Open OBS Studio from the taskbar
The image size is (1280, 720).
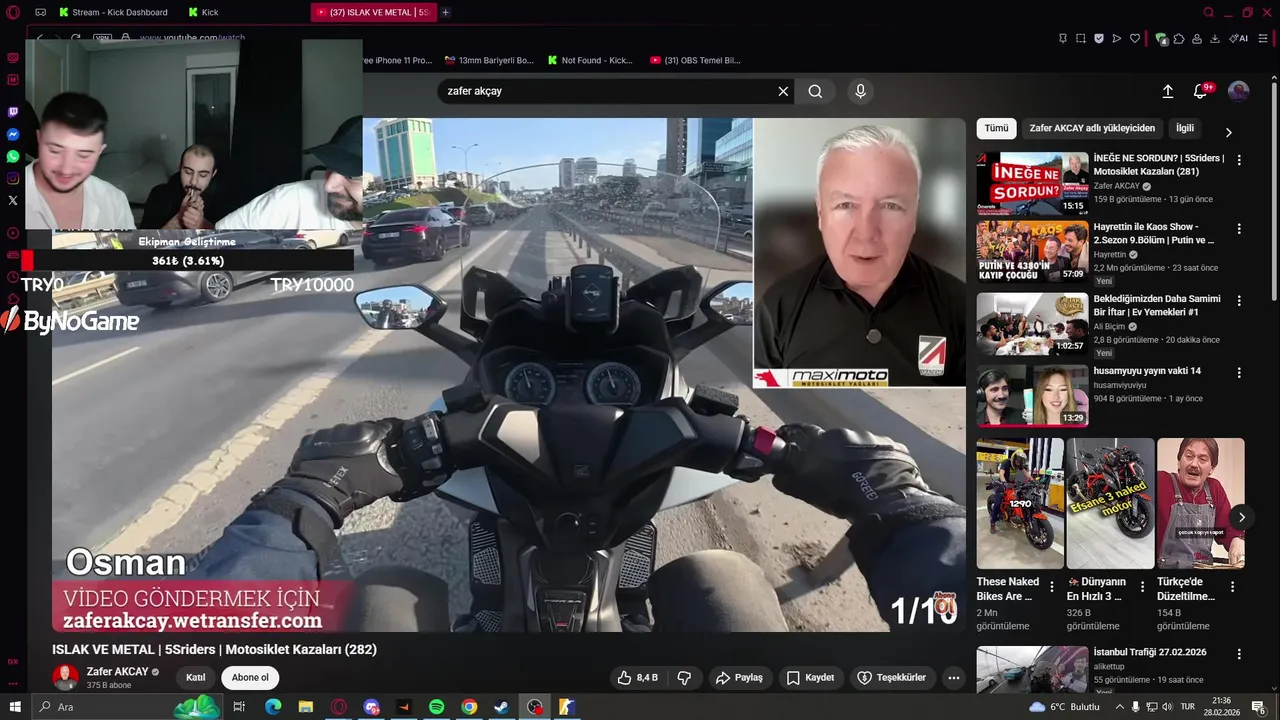click(535, 707)
